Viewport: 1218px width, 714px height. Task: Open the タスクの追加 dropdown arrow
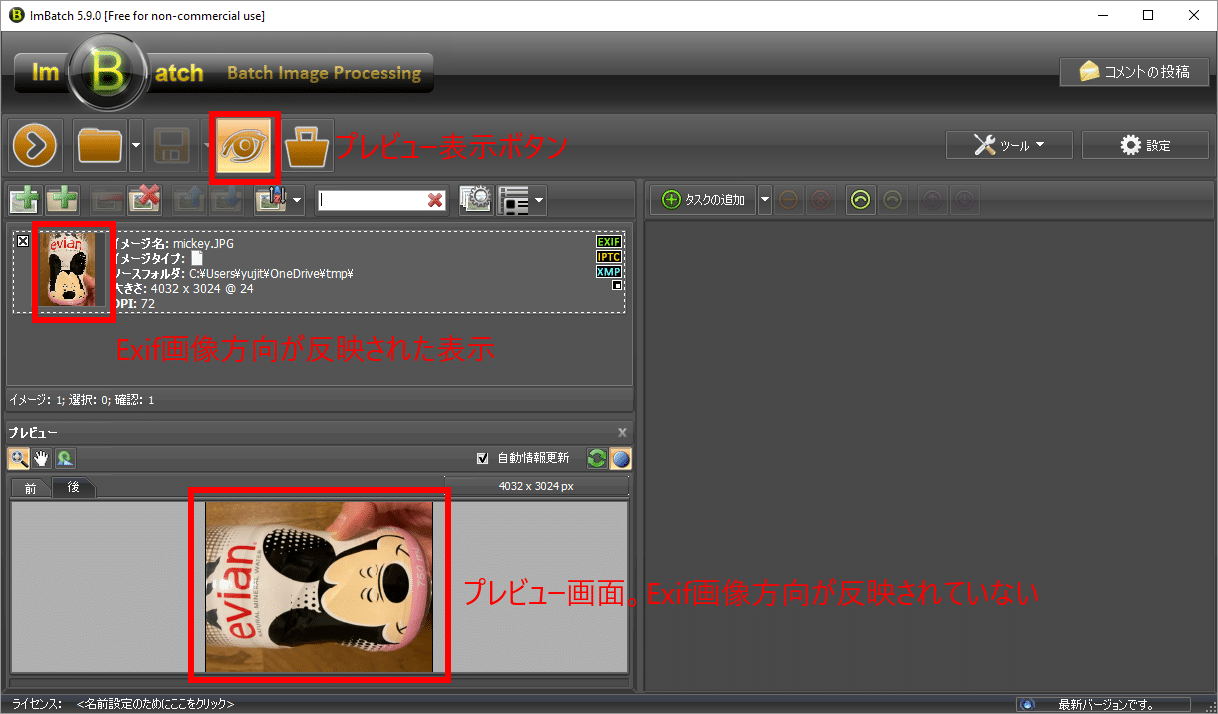[x=765, y=199]
